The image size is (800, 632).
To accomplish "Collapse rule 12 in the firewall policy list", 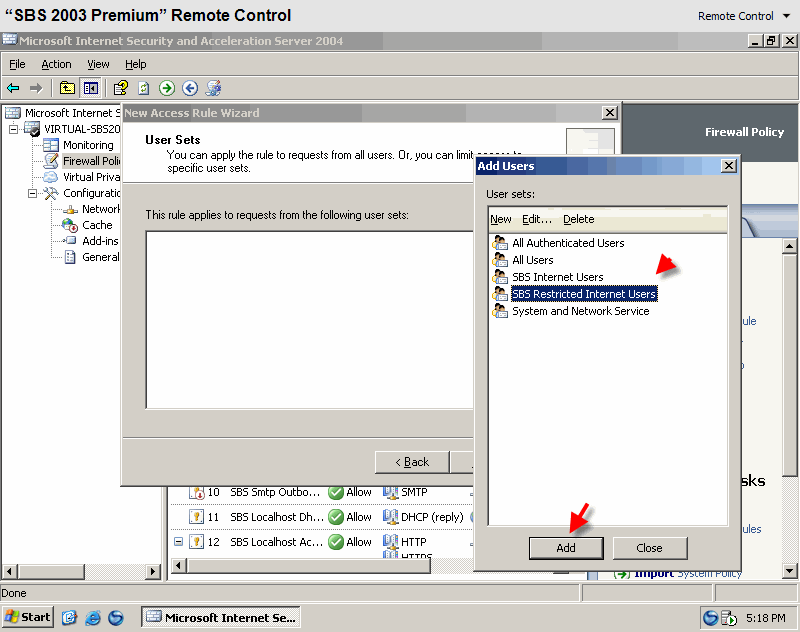I will click(x=178, y=542).
